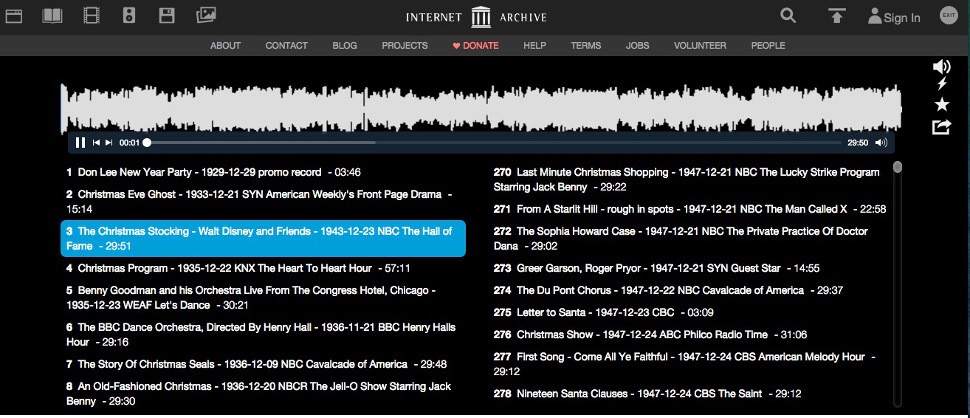Open the Images icon
Viewport: 970px width, 418px height.
[205, 15]
